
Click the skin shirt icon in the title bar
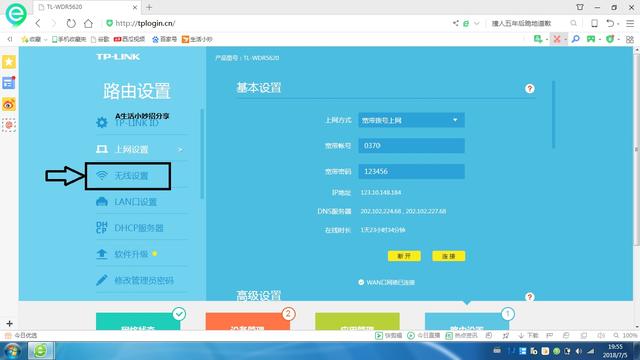coord(580,7)
